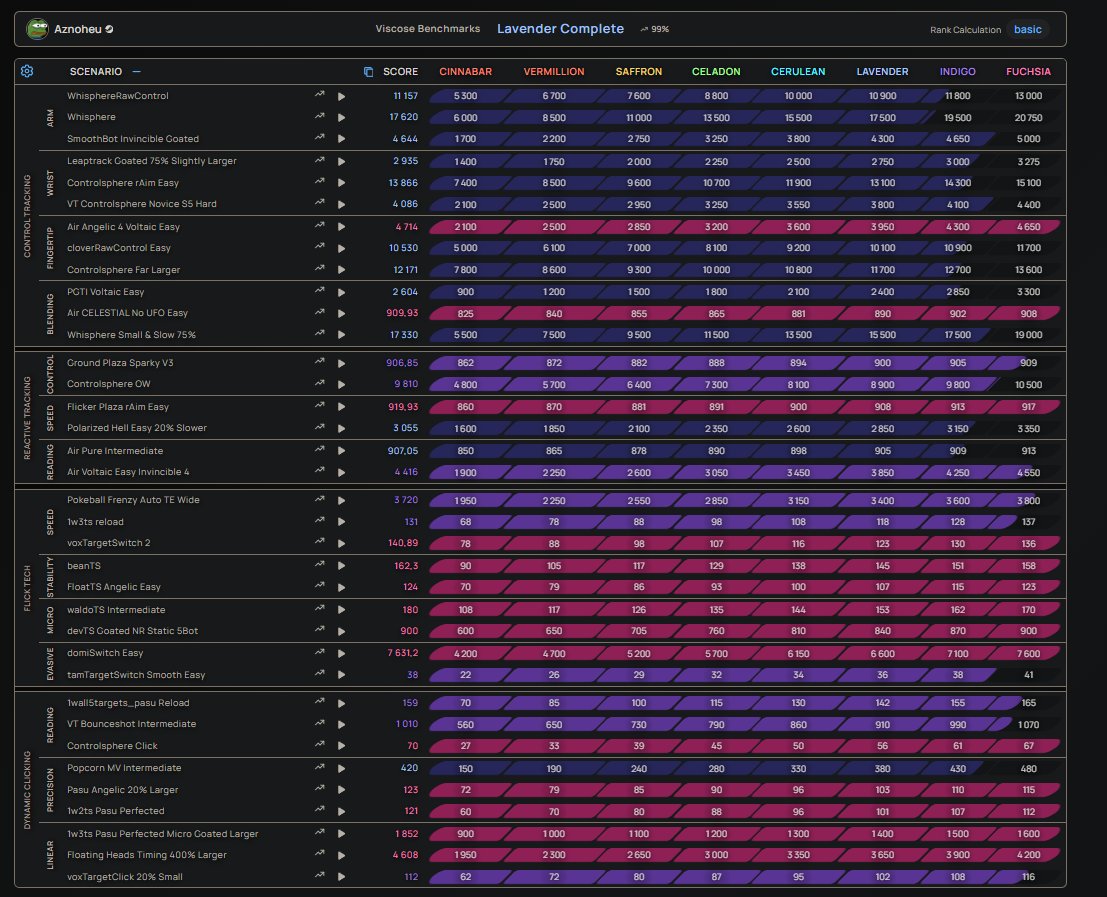Click the Controlsphere OW score progress bar
This screenshot has height=897, width=1107.
[745, 385]
